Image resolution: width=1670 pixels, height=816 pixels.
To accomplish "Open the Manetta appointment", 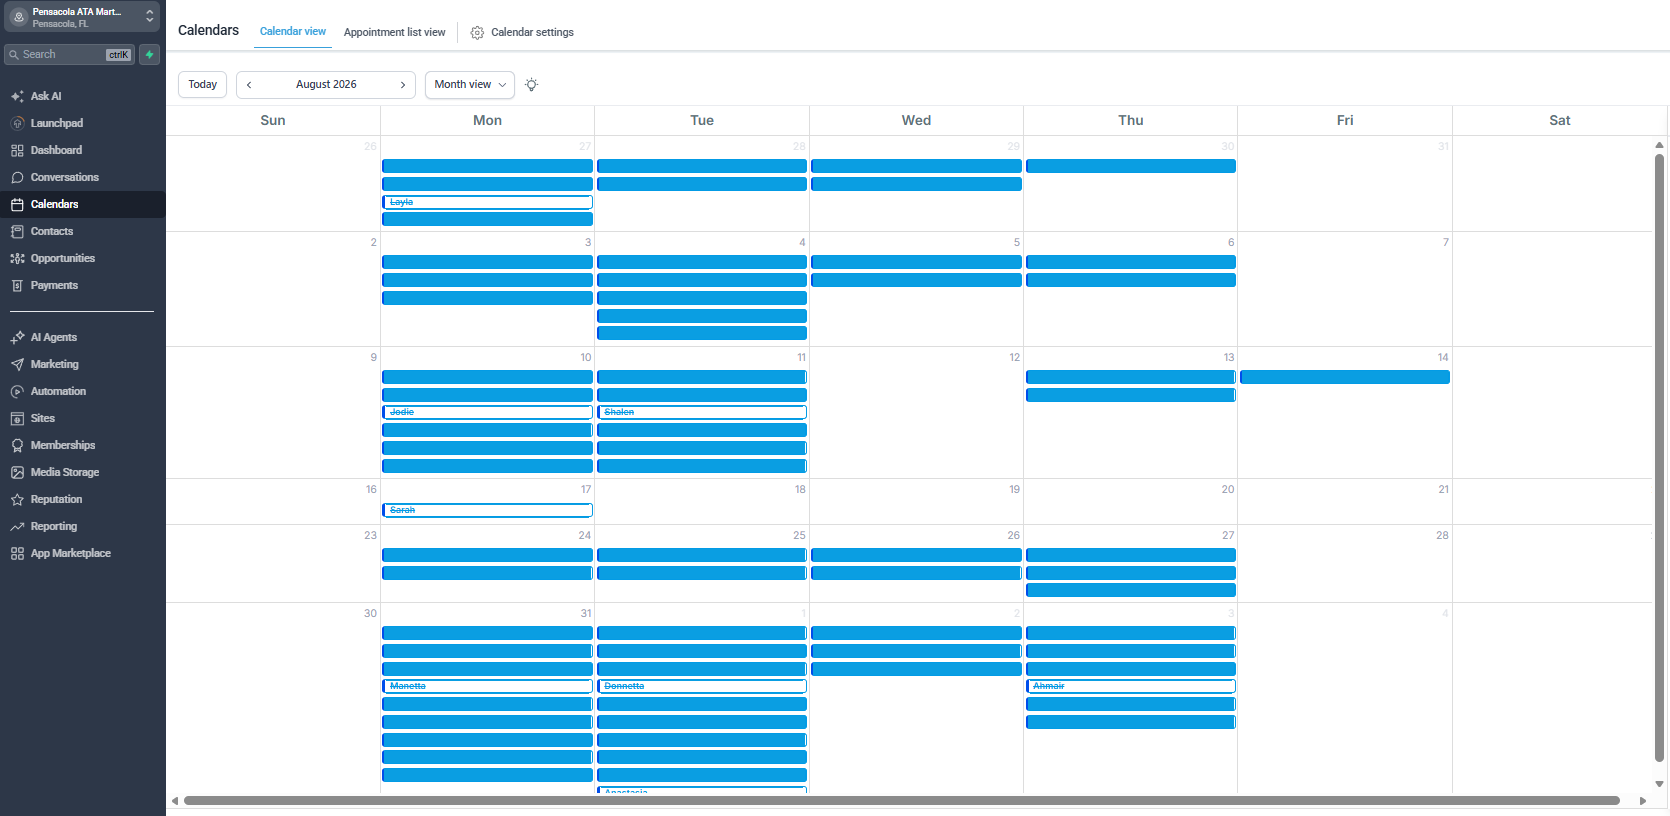I will click(x=487, y=686).
